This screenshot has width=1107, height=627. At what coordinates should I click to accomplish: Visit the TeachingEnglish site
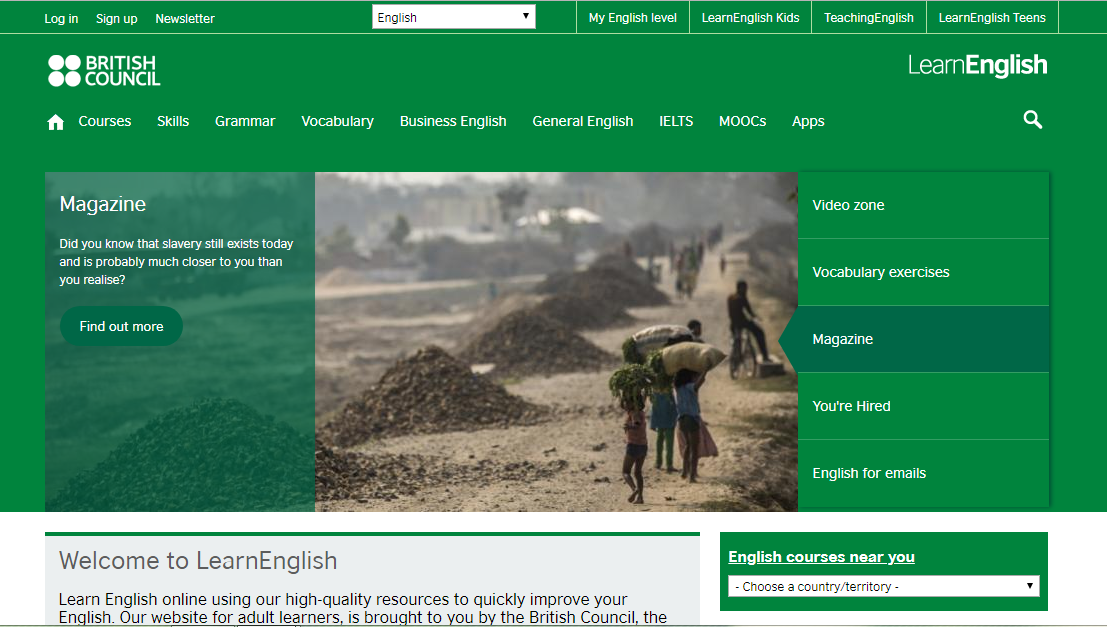pos(869,18)
